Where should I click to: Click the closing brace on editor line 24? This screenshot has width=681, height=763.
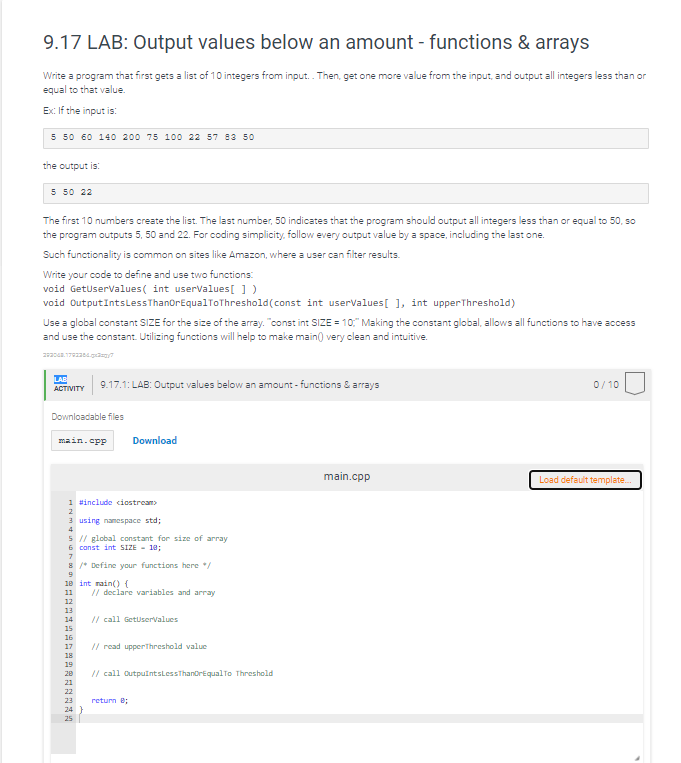click(81, 709)
